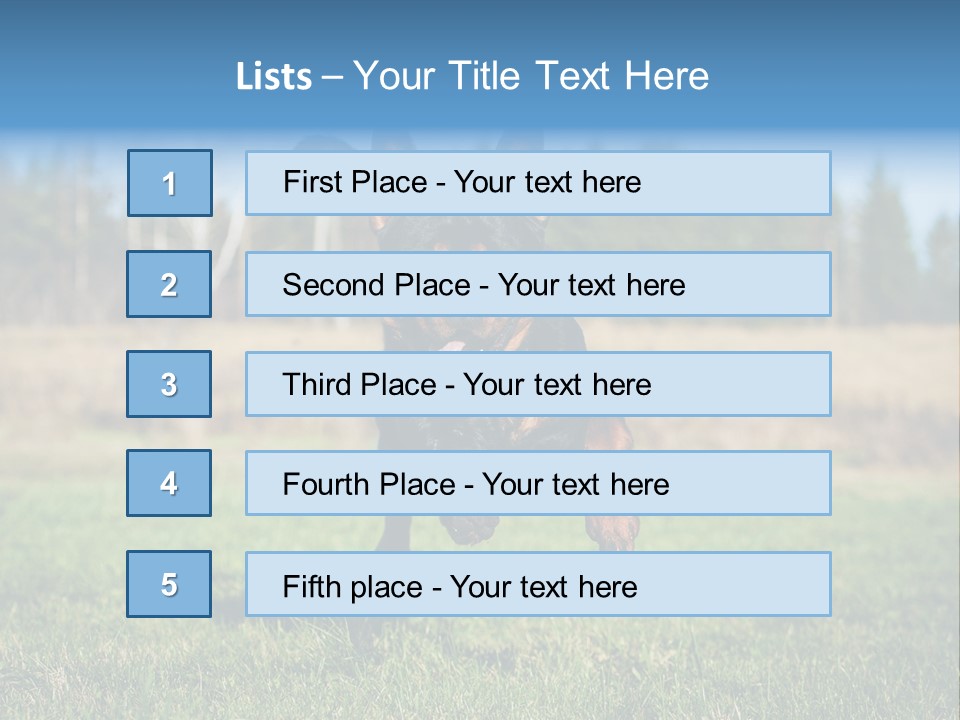Click 'Your text here' in Third Place row
Viewport: 960px width, 720px height.
point(557,385)
